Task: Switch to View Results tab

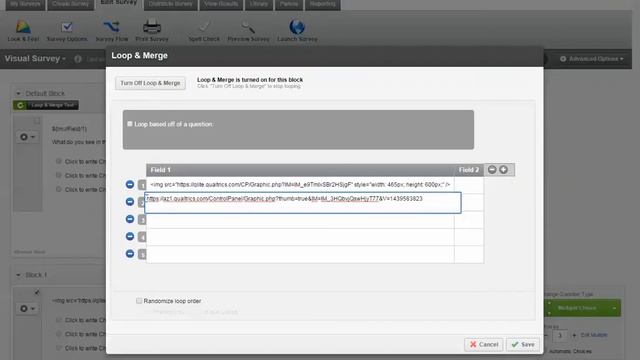Action: click(x=221, y=4)
